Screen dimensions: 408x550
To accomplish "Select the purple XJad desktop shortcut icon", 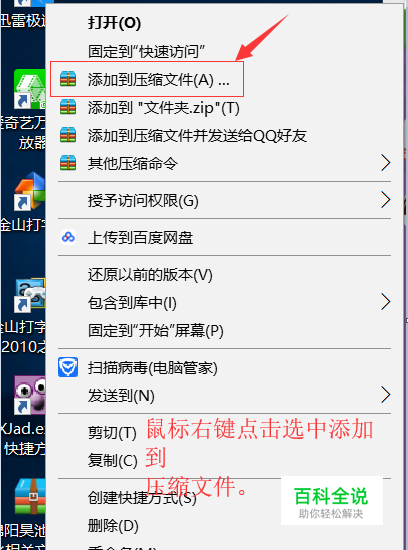I will pos(30,395).
